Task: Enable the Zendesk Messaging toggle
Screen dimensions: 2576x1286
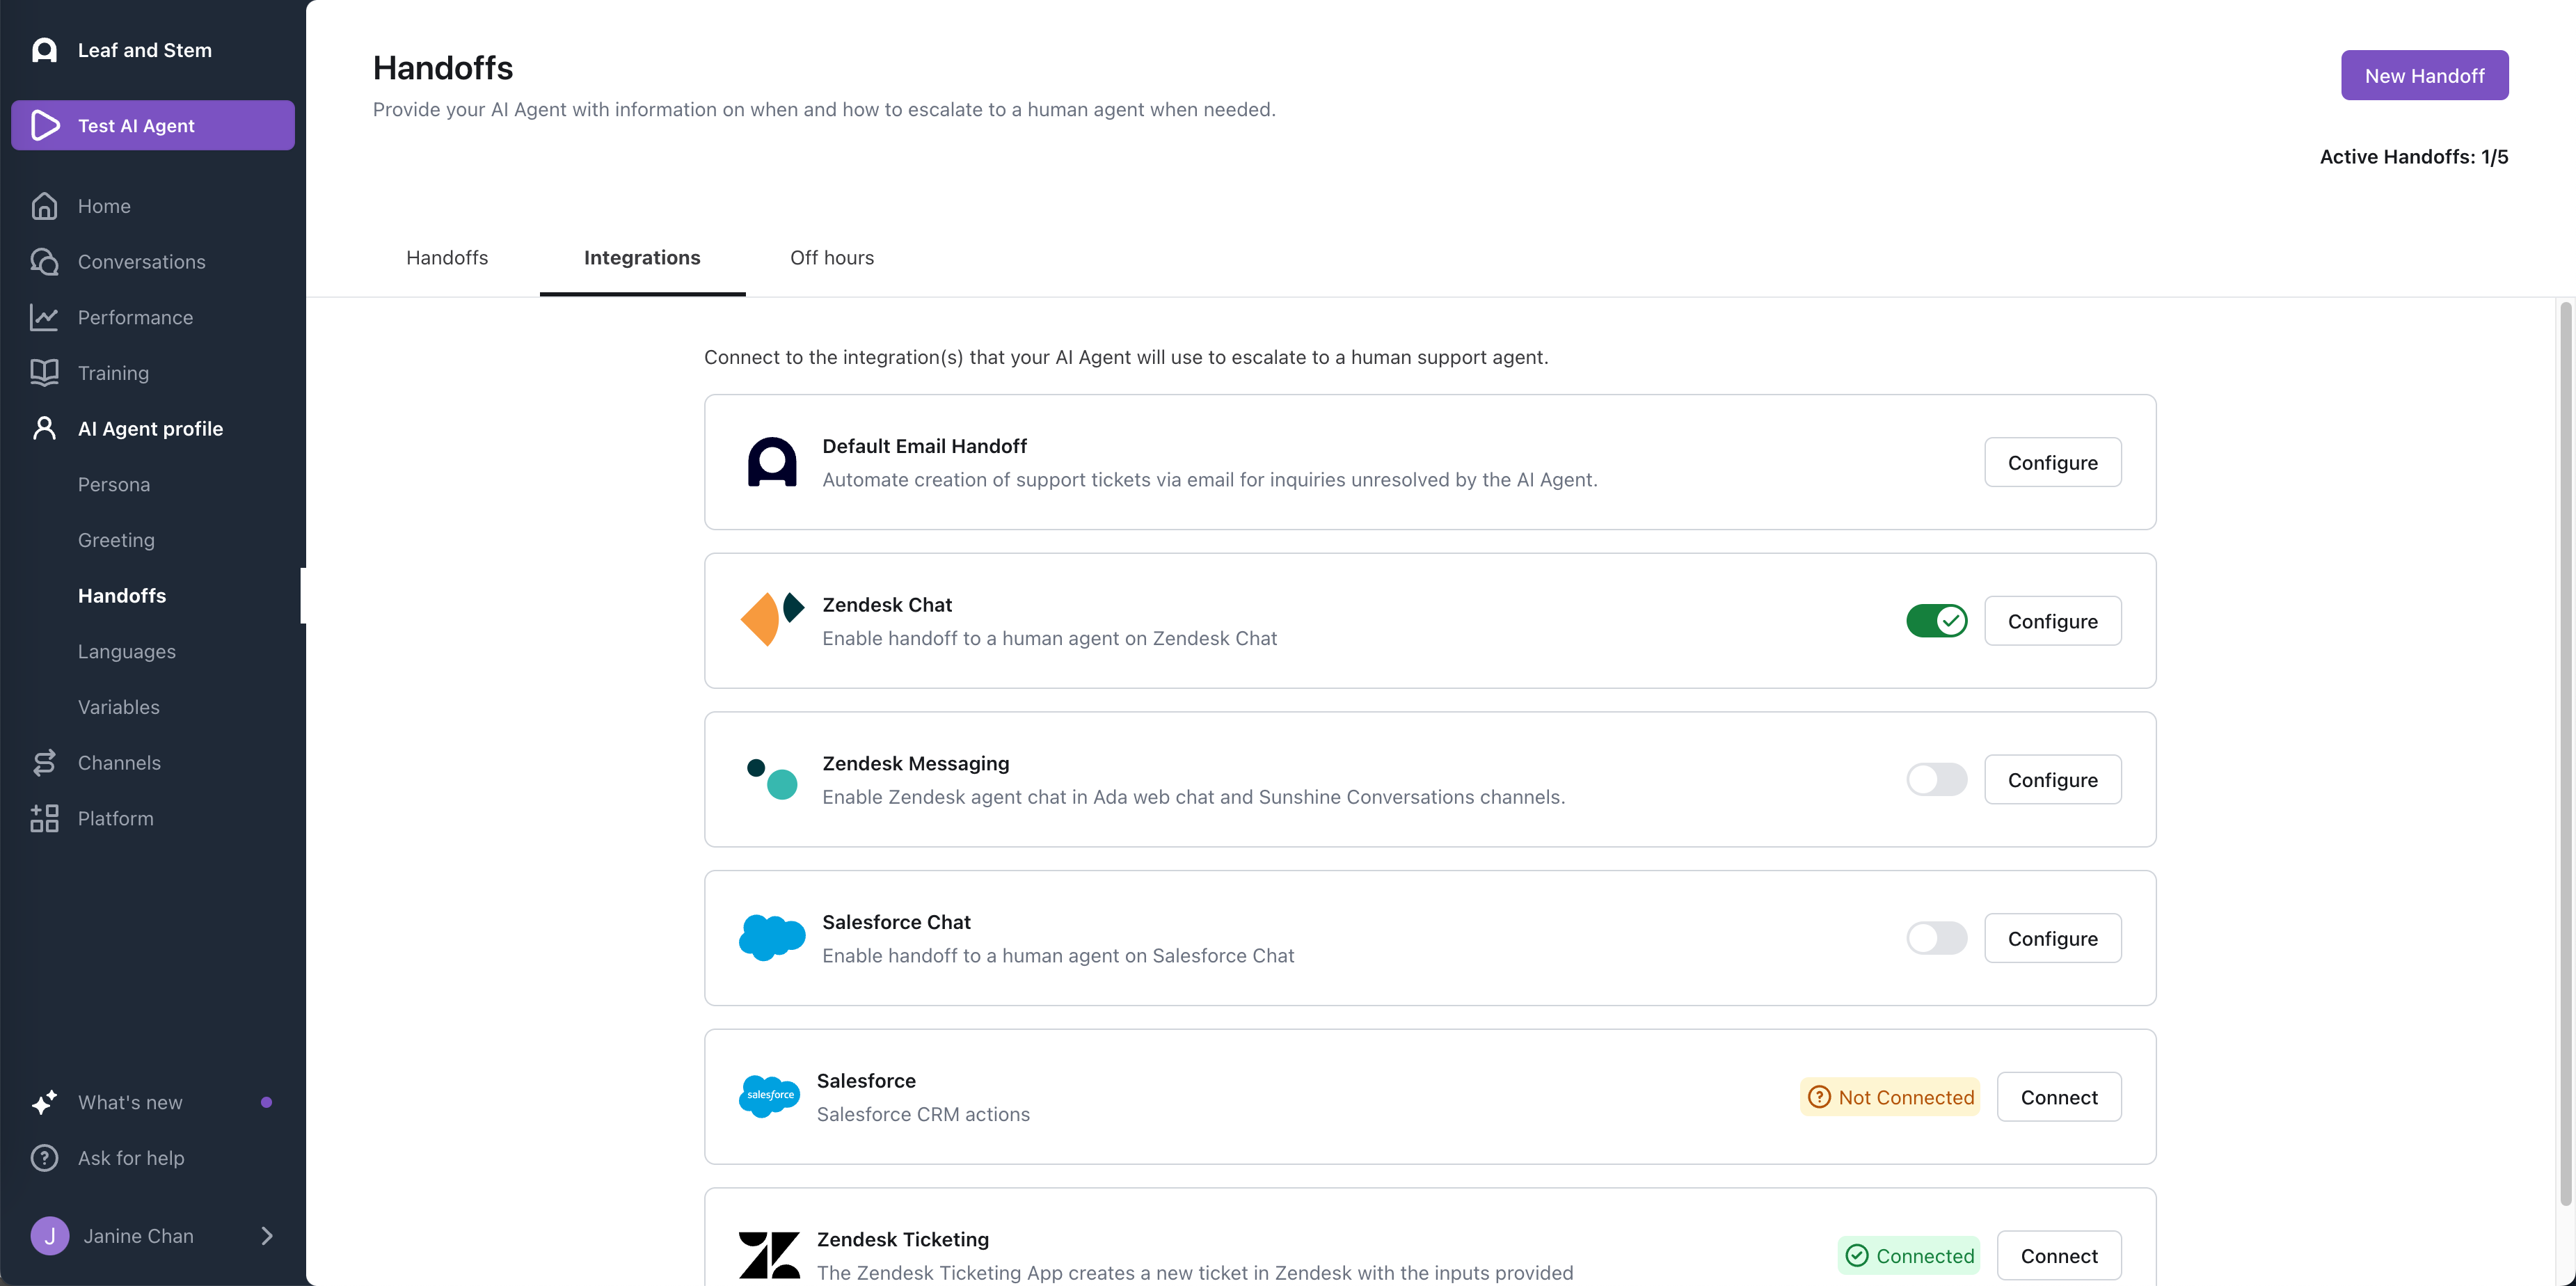Action: pyautogui.click(x=1936, y=780)
